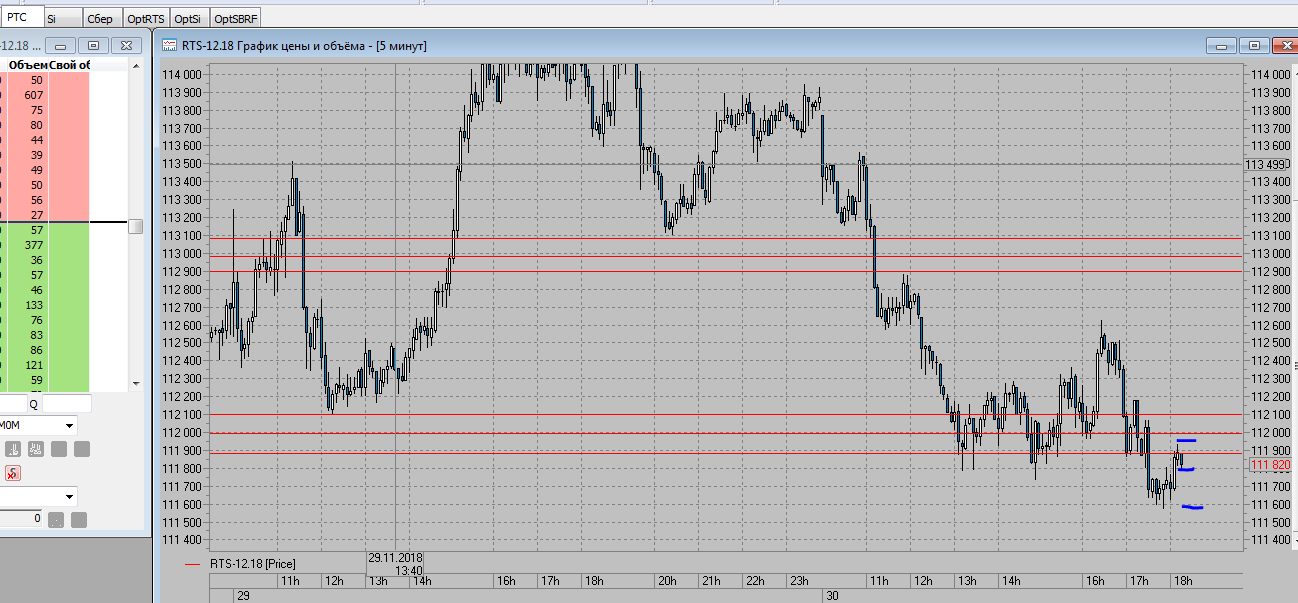This screenshot has height=603, width=1298.
Task: Select the bid row with volume 46
Action: pos(45,290)
